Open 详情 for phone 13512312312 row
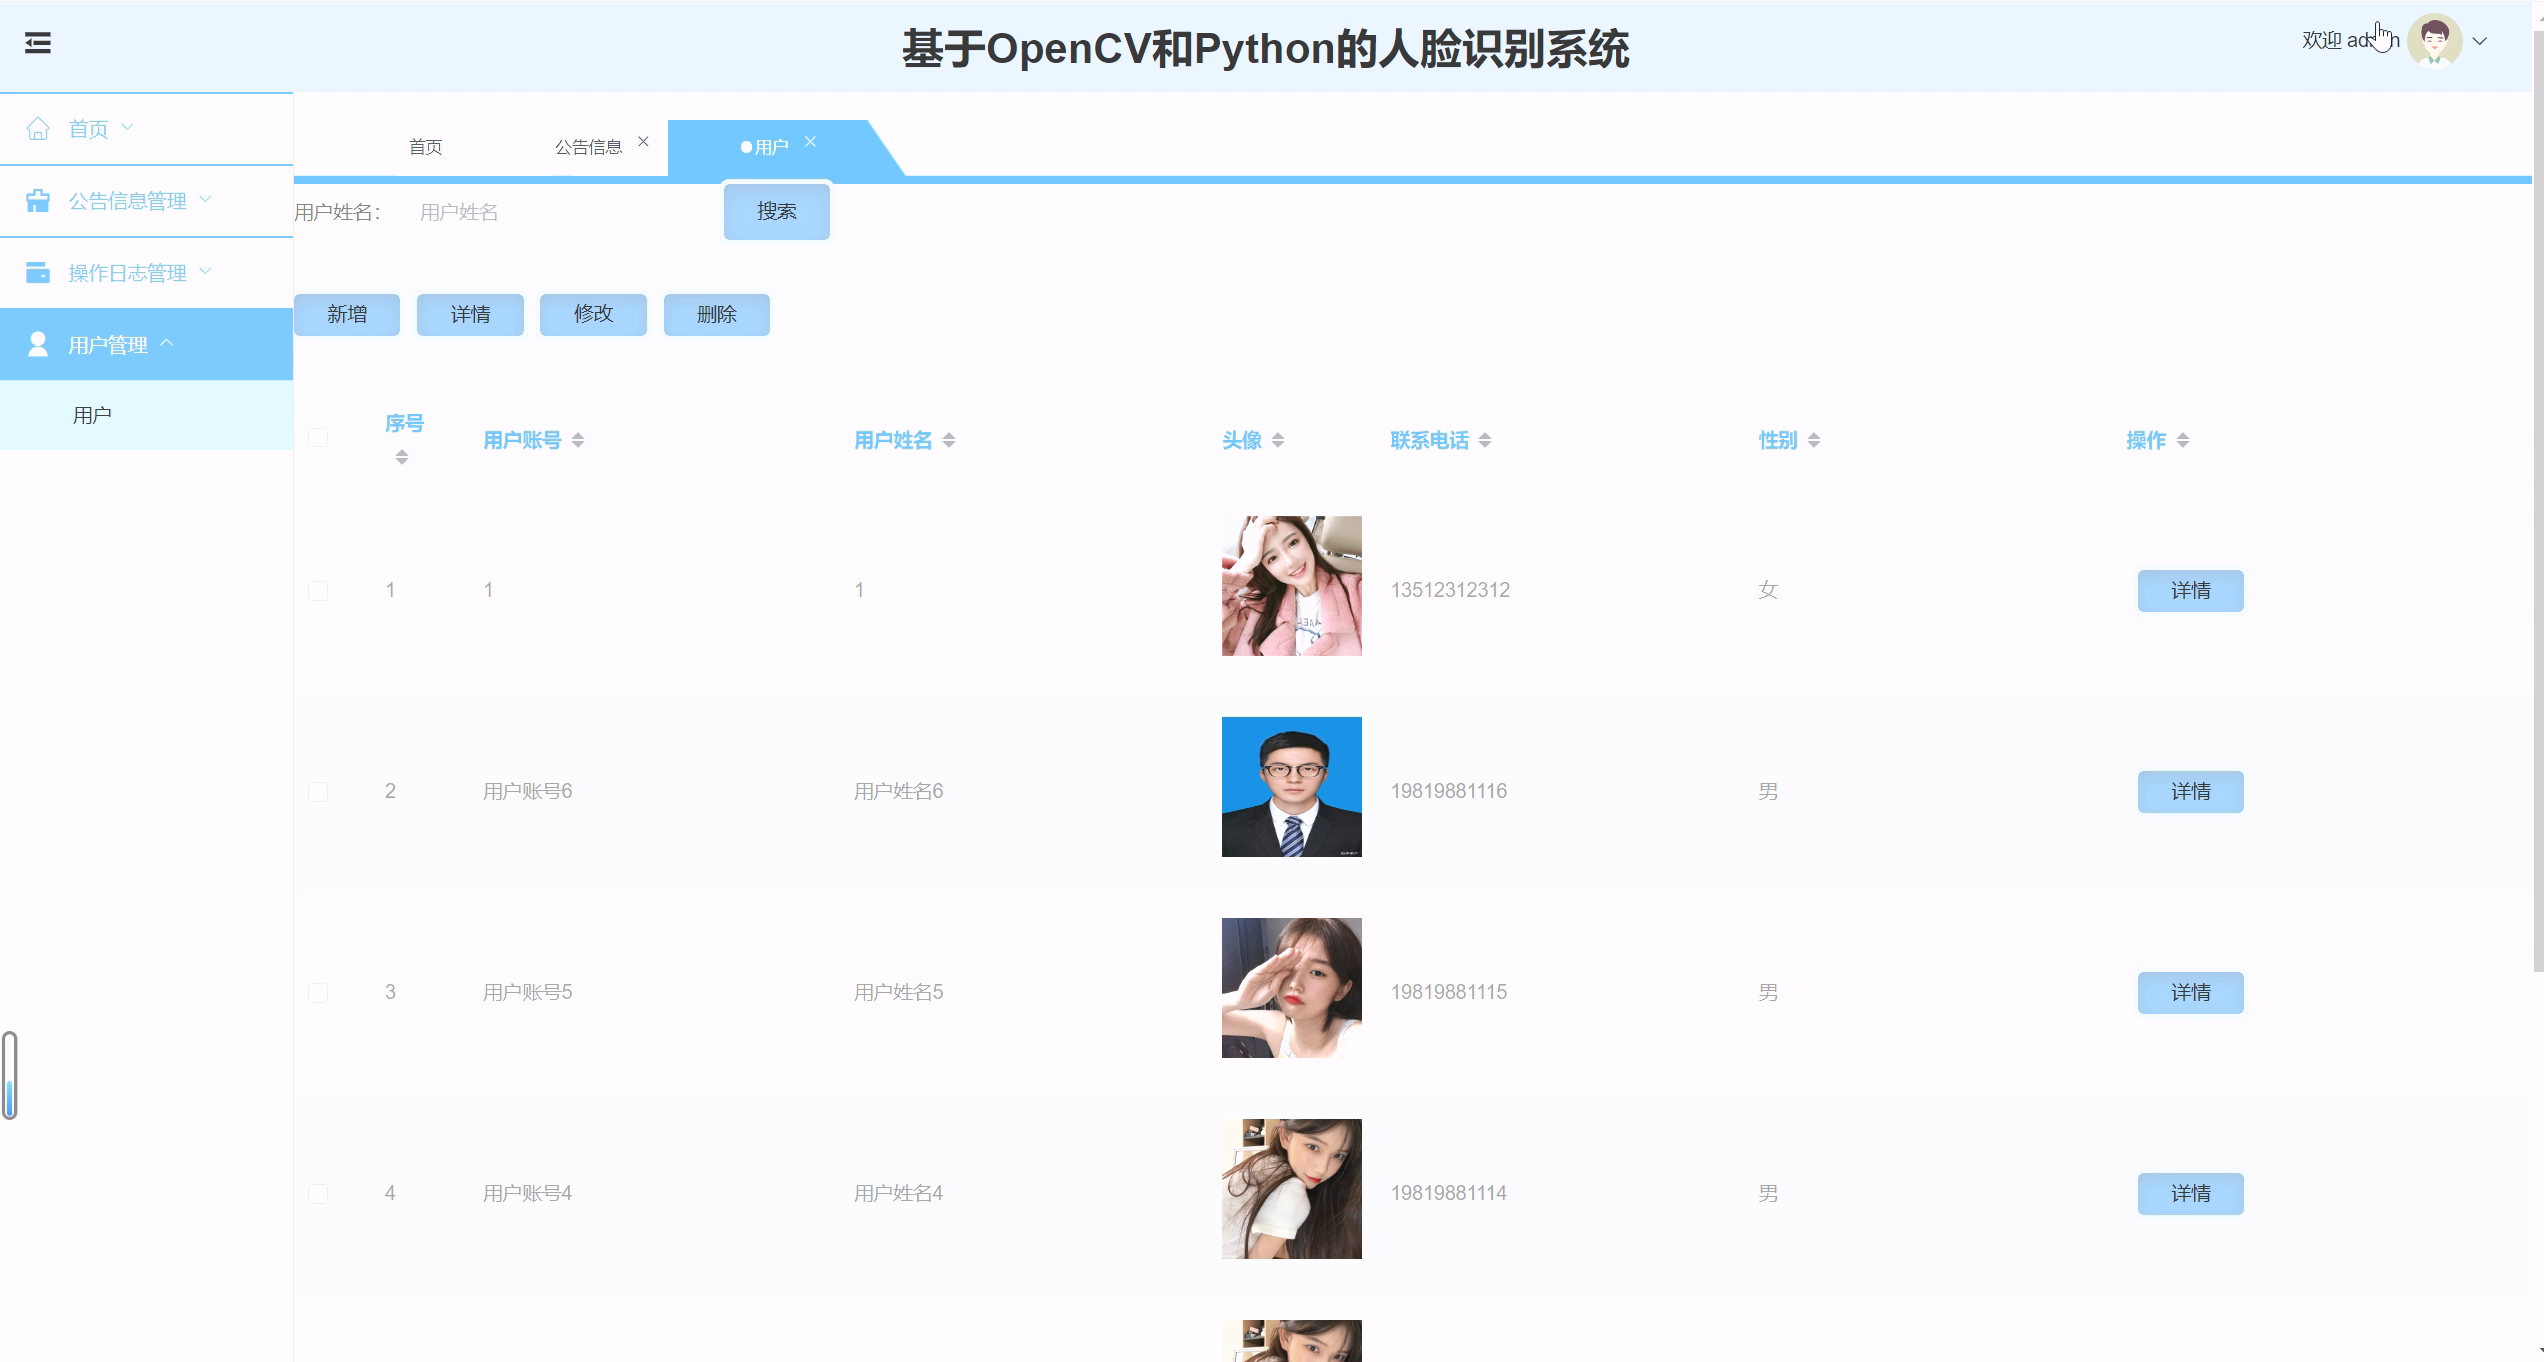This screenshot has width=2544, height=1362. pos(2191,591)
